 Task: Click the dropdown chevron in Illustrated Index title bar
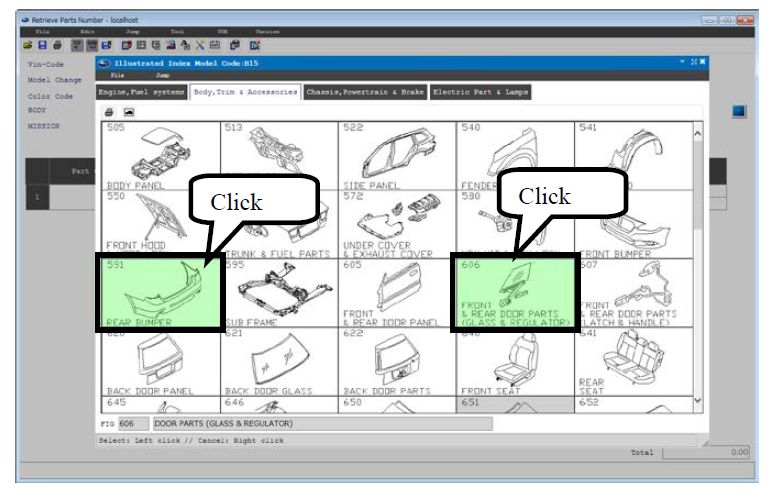[682, 62]
